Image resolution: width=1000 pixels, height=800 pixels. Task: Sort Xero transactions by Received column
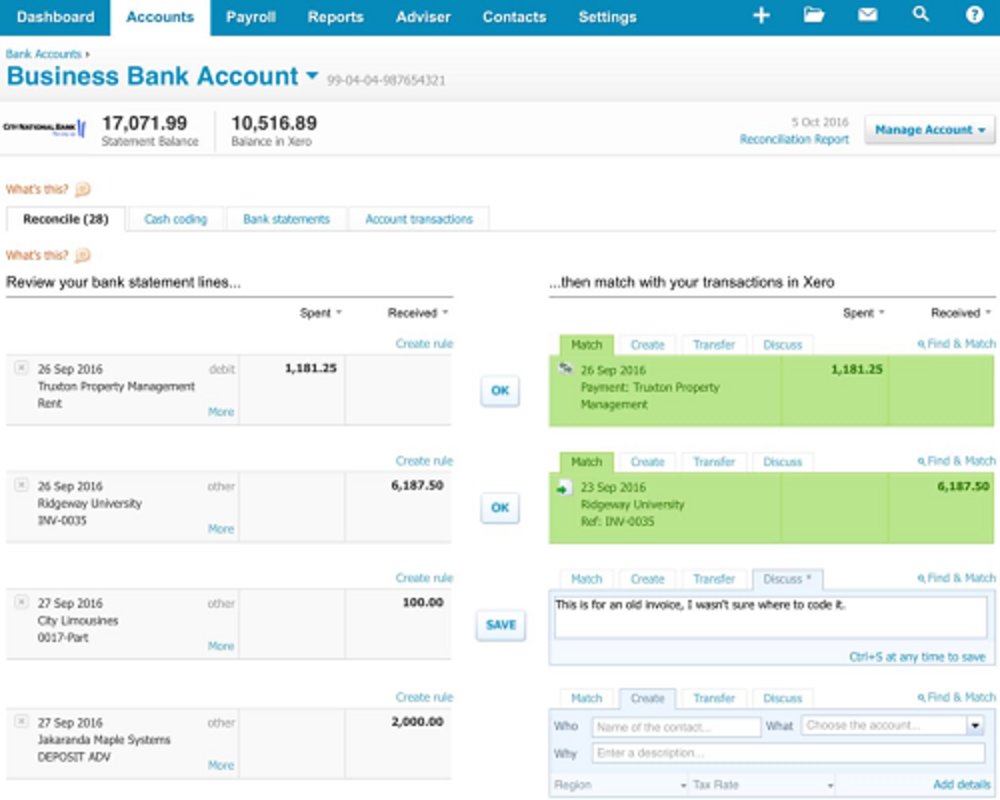point(961,313)
